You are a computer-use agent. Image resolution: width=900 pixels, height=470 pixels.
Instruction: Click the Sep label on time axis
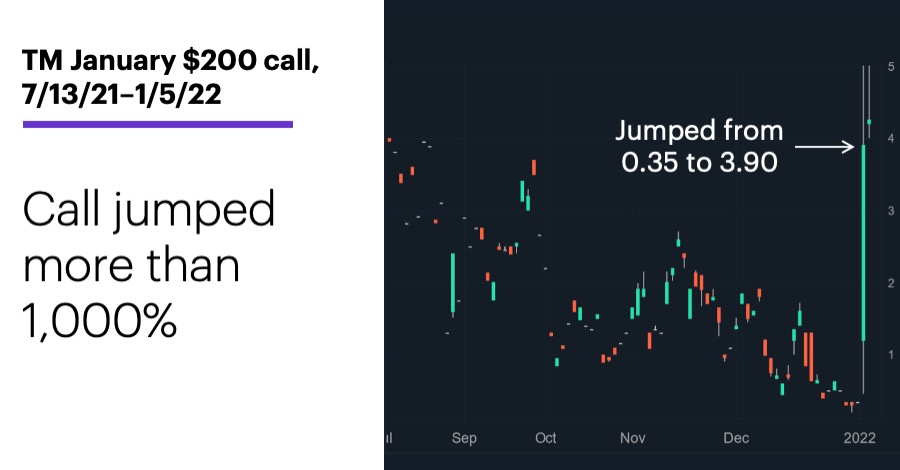464,438
